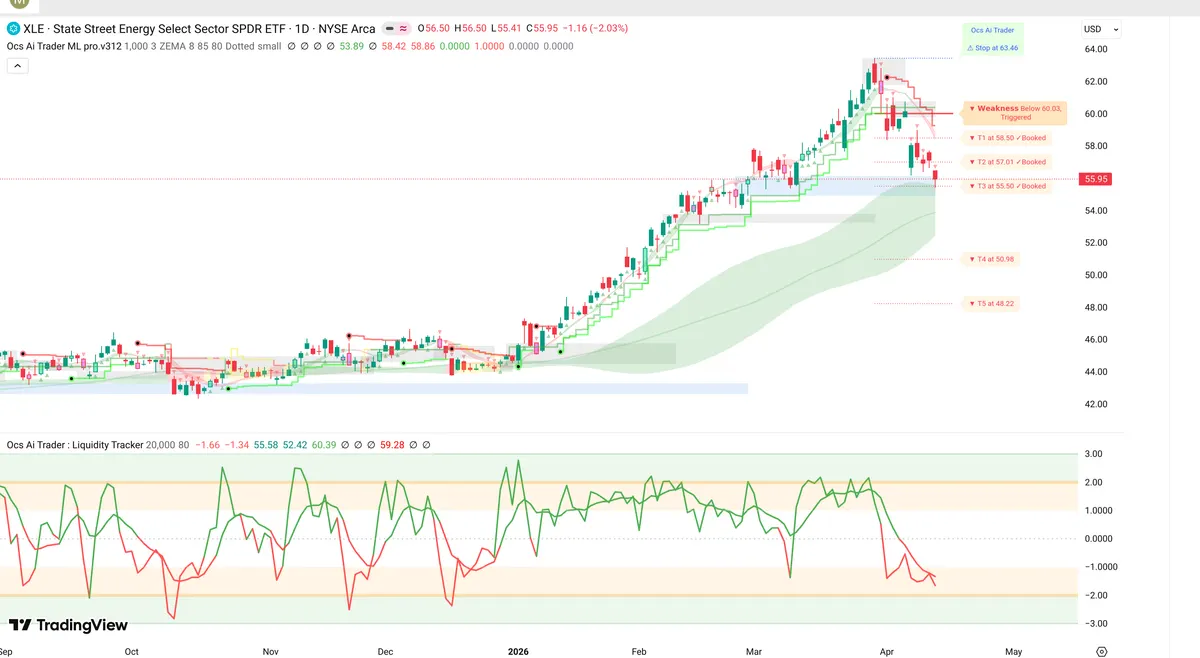Click the Nov label on time axis

(270, 651)
